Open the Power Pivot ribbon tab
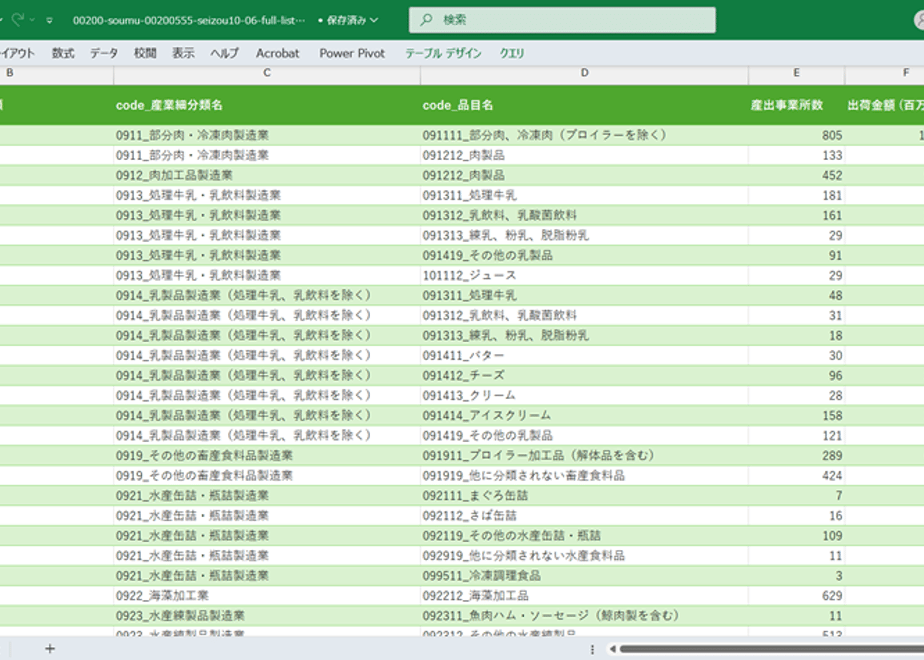 (x=352, y=53)
